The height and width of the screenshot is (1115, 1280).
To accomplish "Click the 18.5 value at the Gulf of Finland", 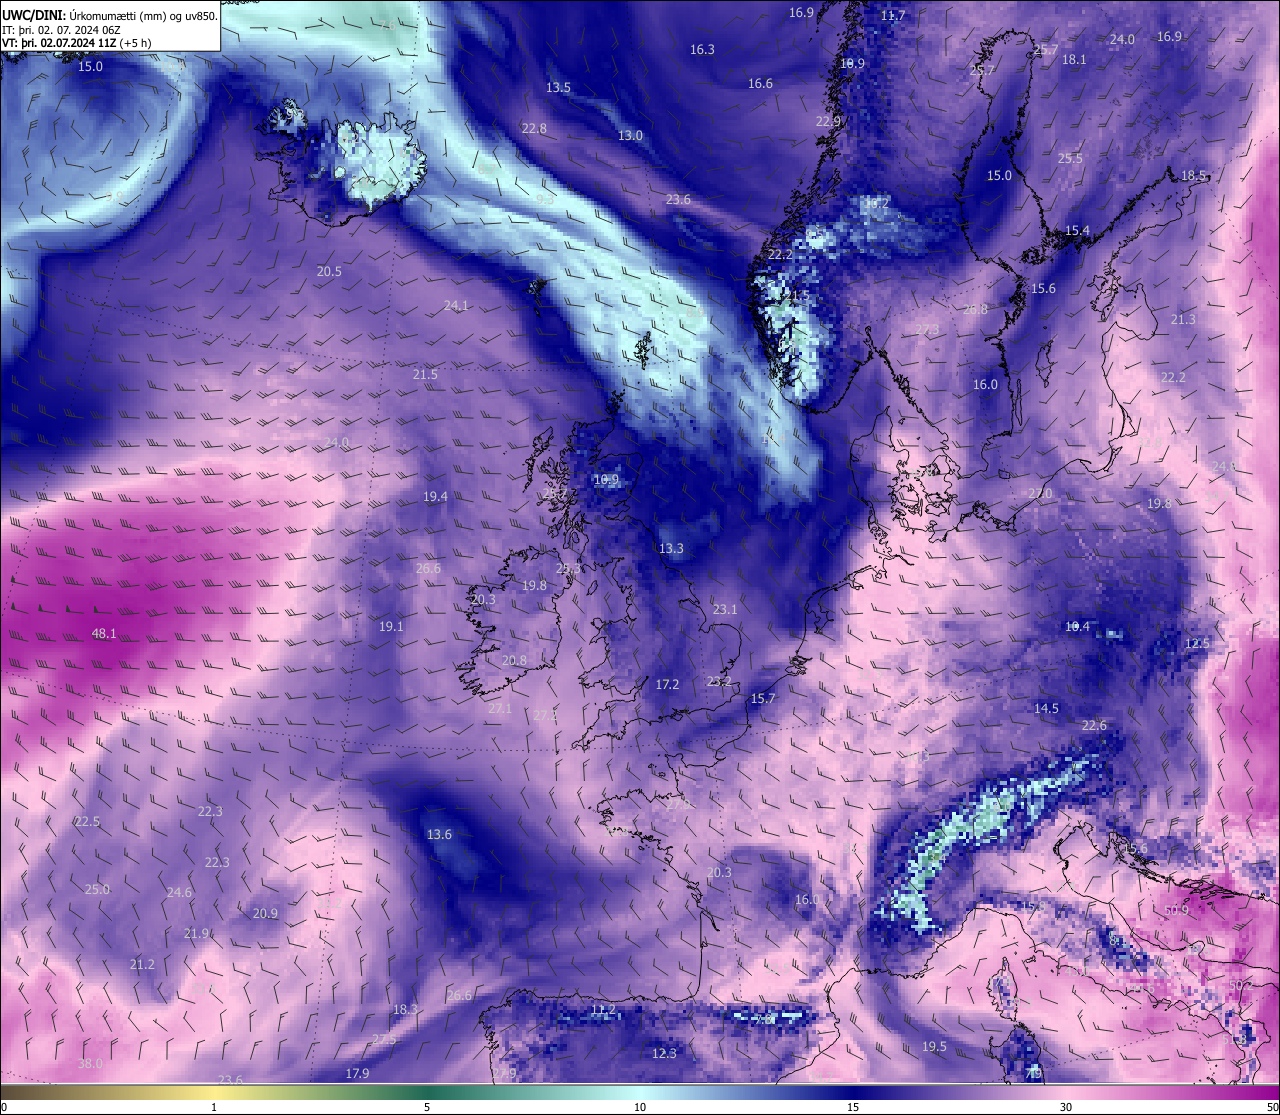I will [x=1194, y=176].
